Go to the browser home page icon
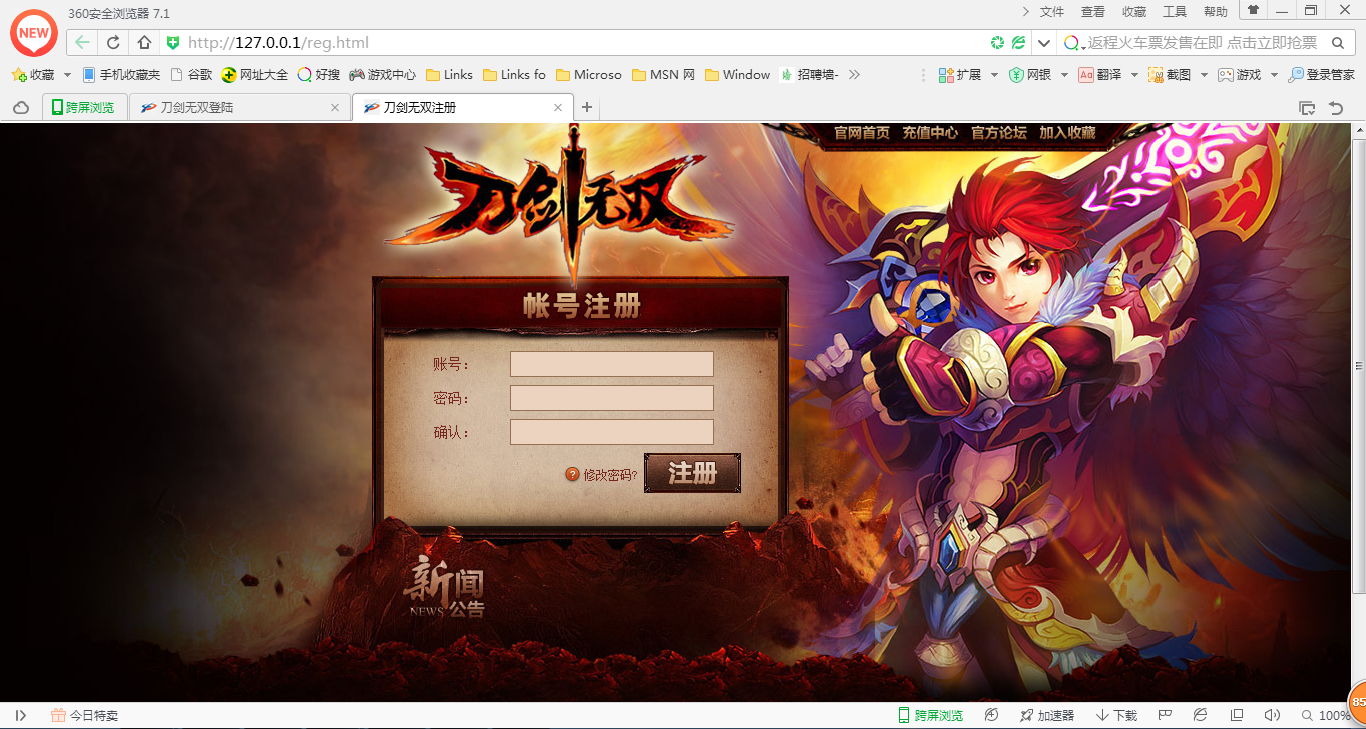The height and width of the screenshot is (729, 1366). tap(144, 43)
